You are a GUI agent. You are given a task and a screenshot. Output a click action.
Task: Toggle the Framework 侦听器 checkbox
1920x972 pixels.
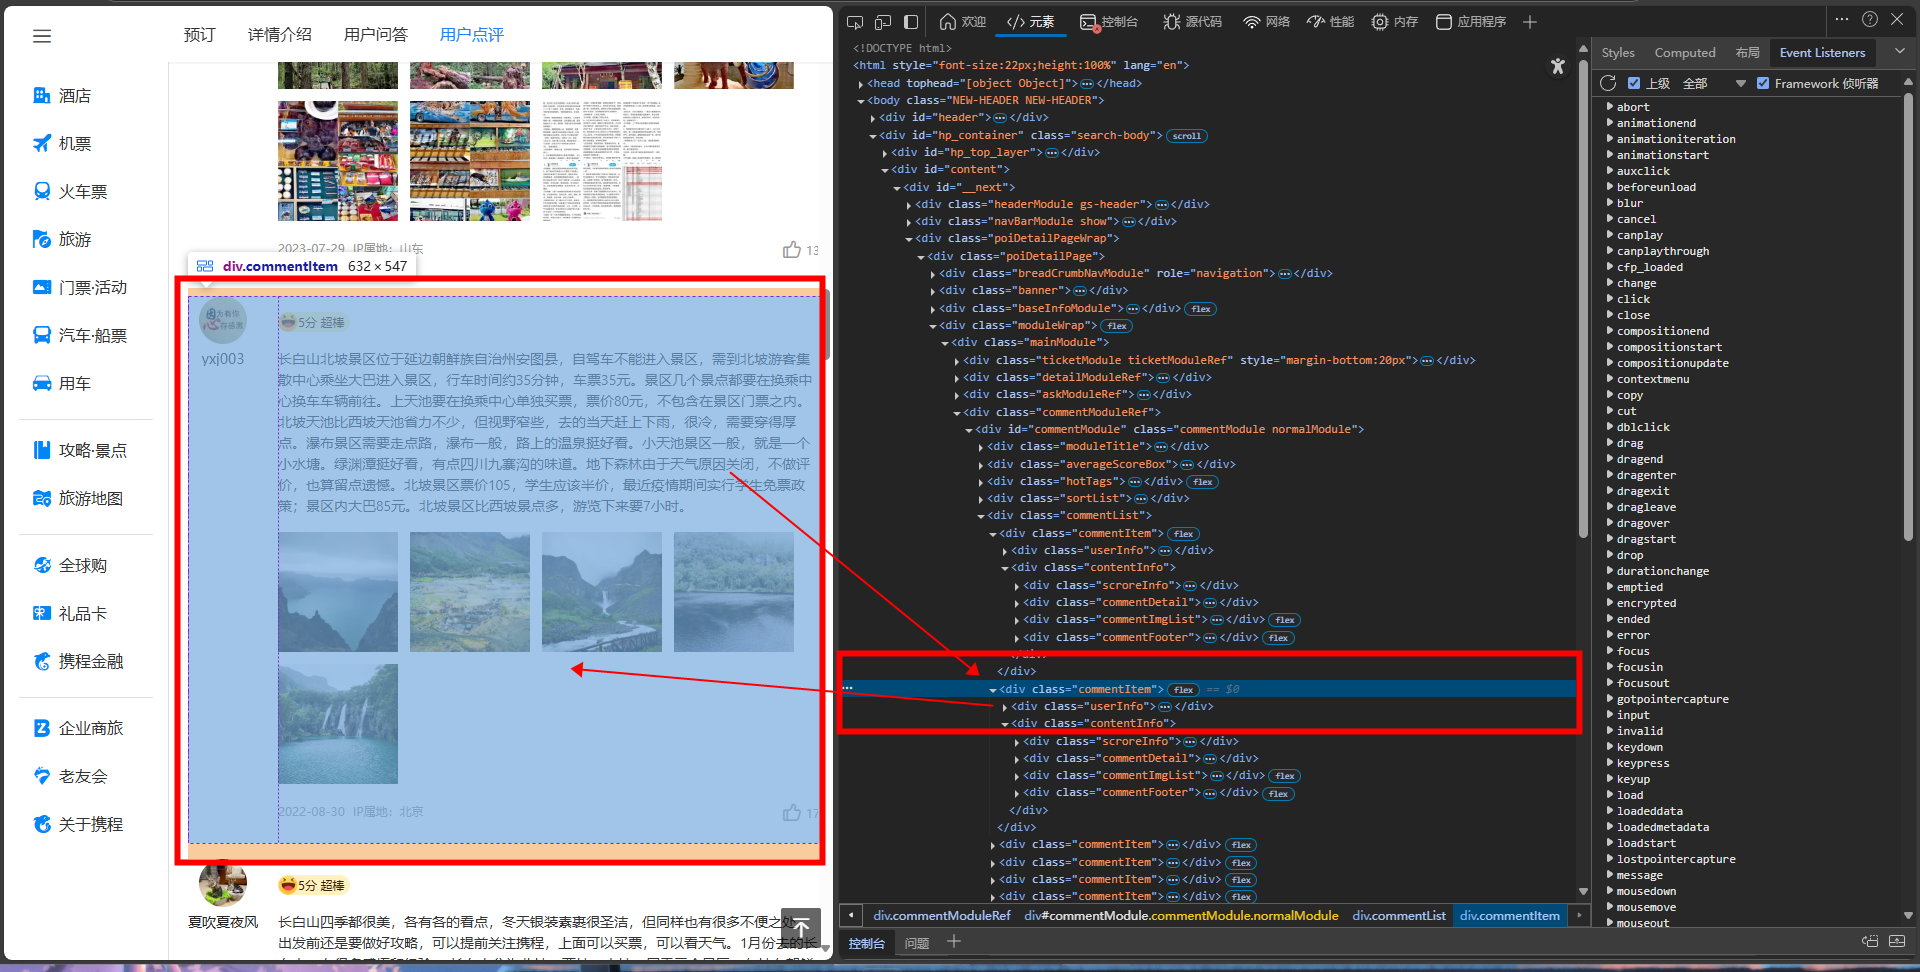click(x=1763, y=83)
